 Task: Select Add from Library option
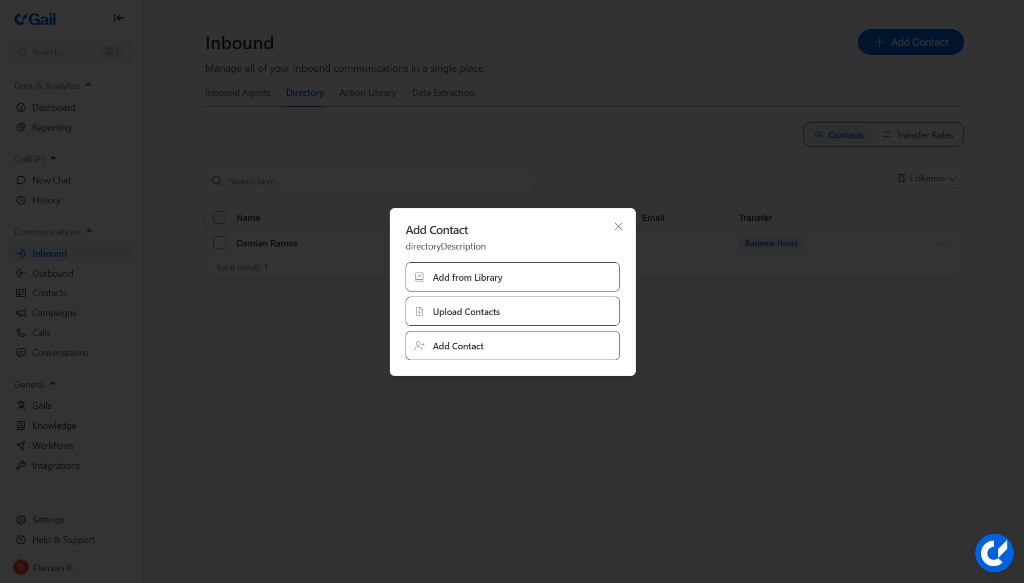(512, 277)
